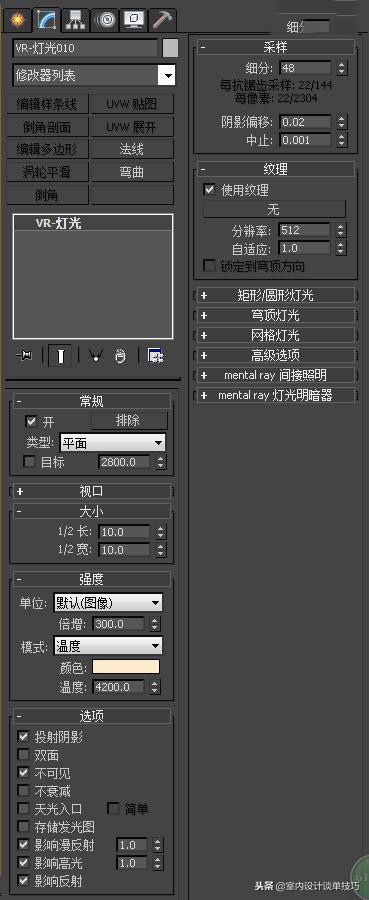Click the 颜色 light color swatch
The height and width of the screenshot is (900, 369).
coord(126,667)
